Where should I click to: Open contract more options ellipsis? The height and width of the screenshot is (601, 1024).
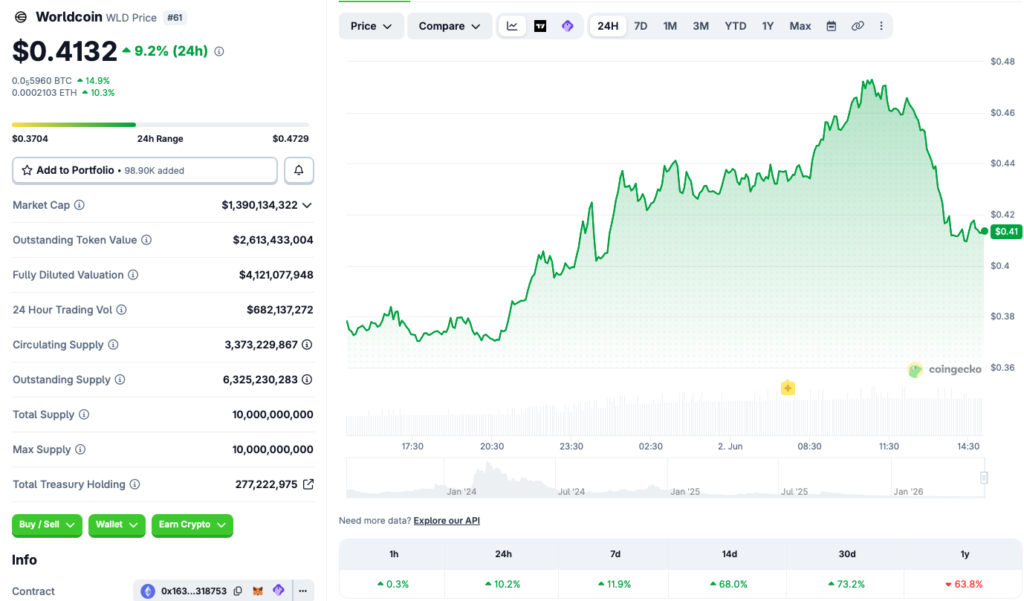[303, 591]
